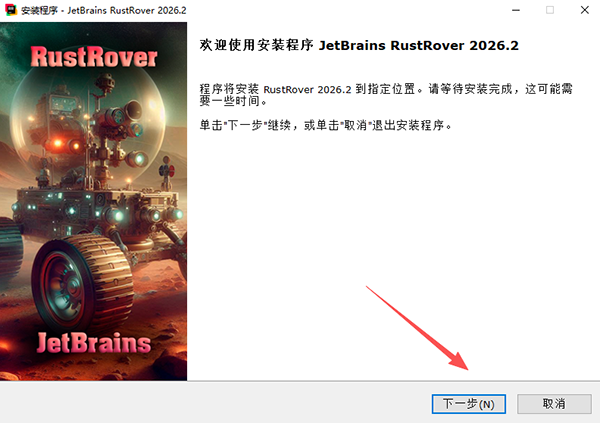Click the text 单击"下一步"继续，或单击"取消"退出安装程序
Image resolution: width=600 pixels, height=423 pixels.
325,125
